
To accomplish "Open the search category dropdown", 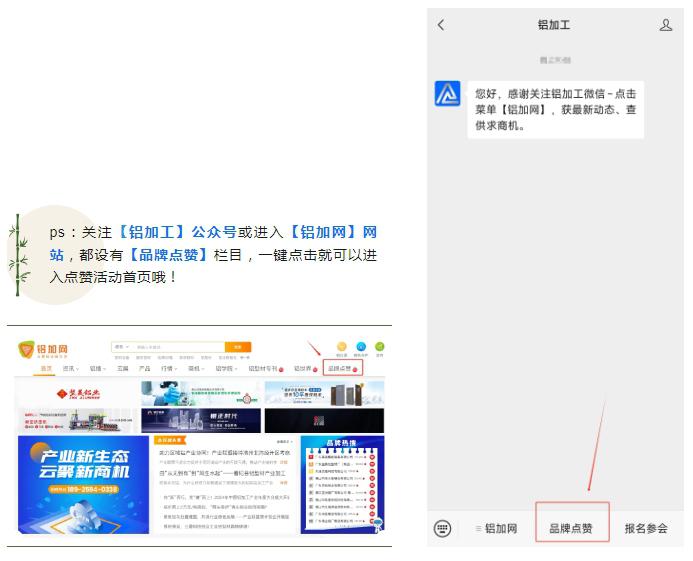I will (121, 347).
